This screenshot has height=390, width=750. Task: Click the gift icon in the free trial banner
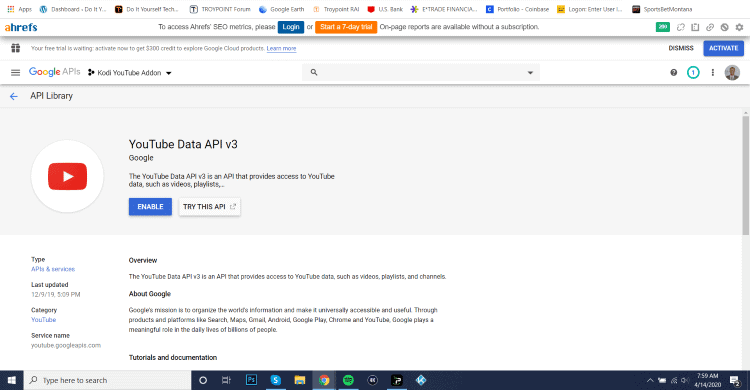[15, 48]
